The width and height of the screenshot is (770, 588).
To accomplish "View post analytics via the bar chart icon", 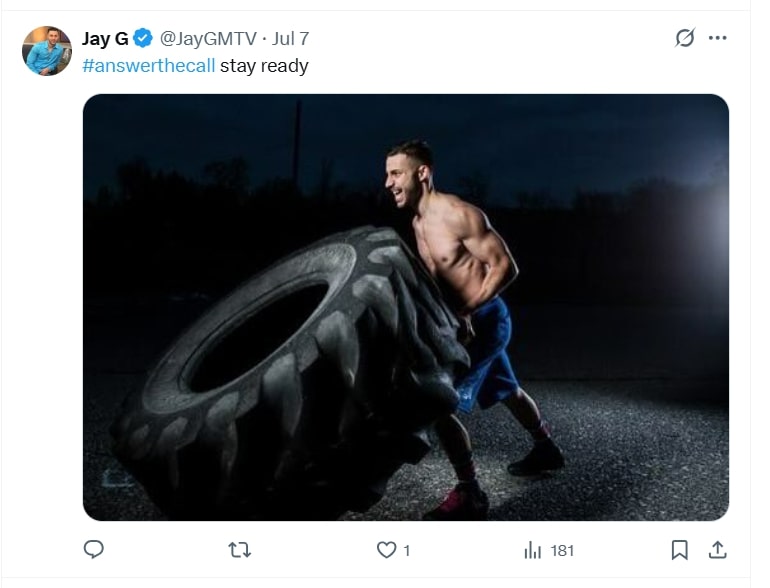I will click(532, 550).
